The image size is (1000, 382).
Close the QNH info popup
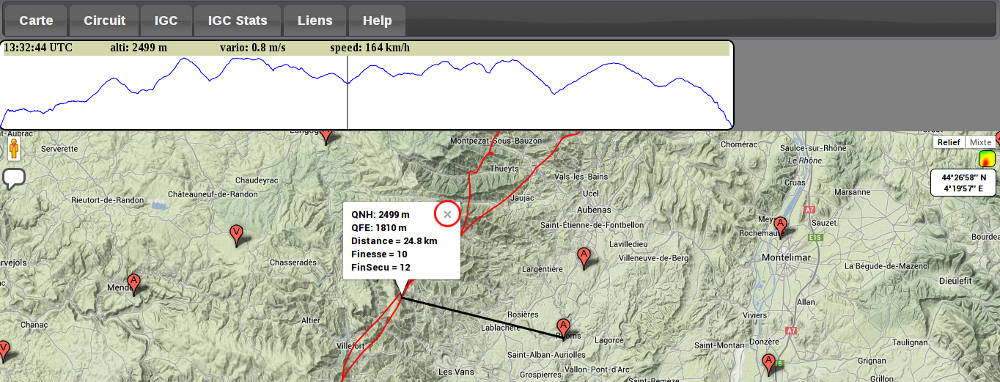pos(447,214)
